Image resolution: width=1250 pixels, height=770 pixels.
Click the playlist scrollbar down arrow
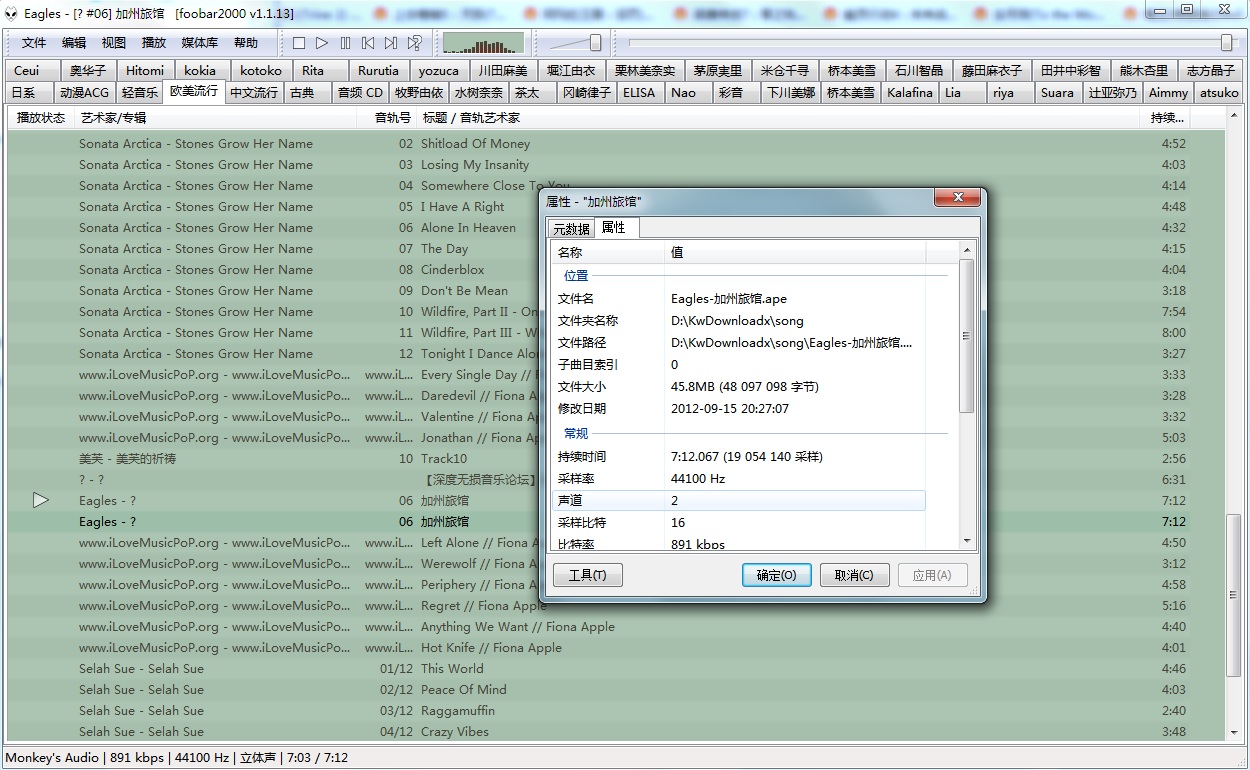click(x=1233, y=735)
